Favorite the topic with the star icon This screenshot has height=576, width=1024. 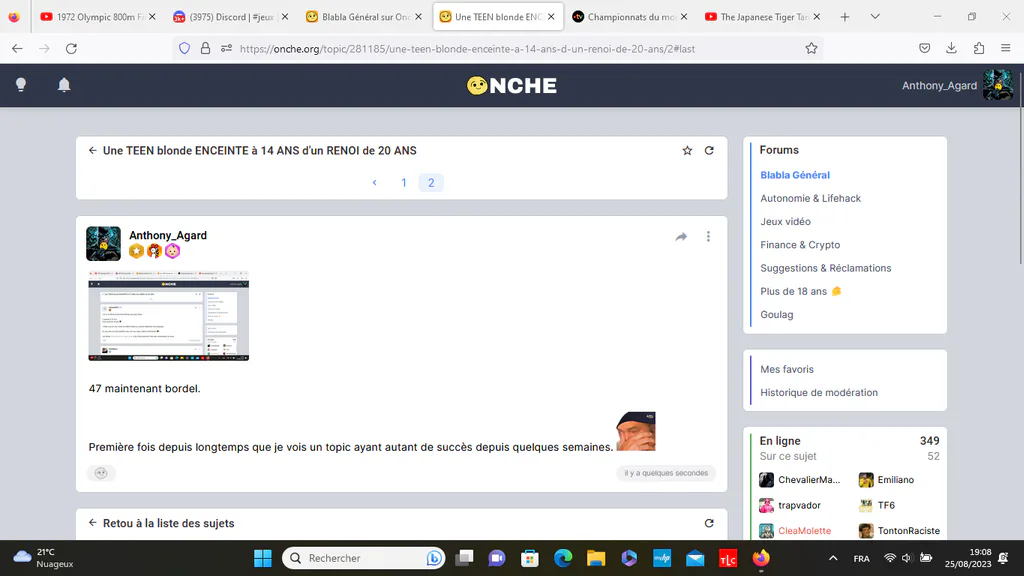point(687,151)
